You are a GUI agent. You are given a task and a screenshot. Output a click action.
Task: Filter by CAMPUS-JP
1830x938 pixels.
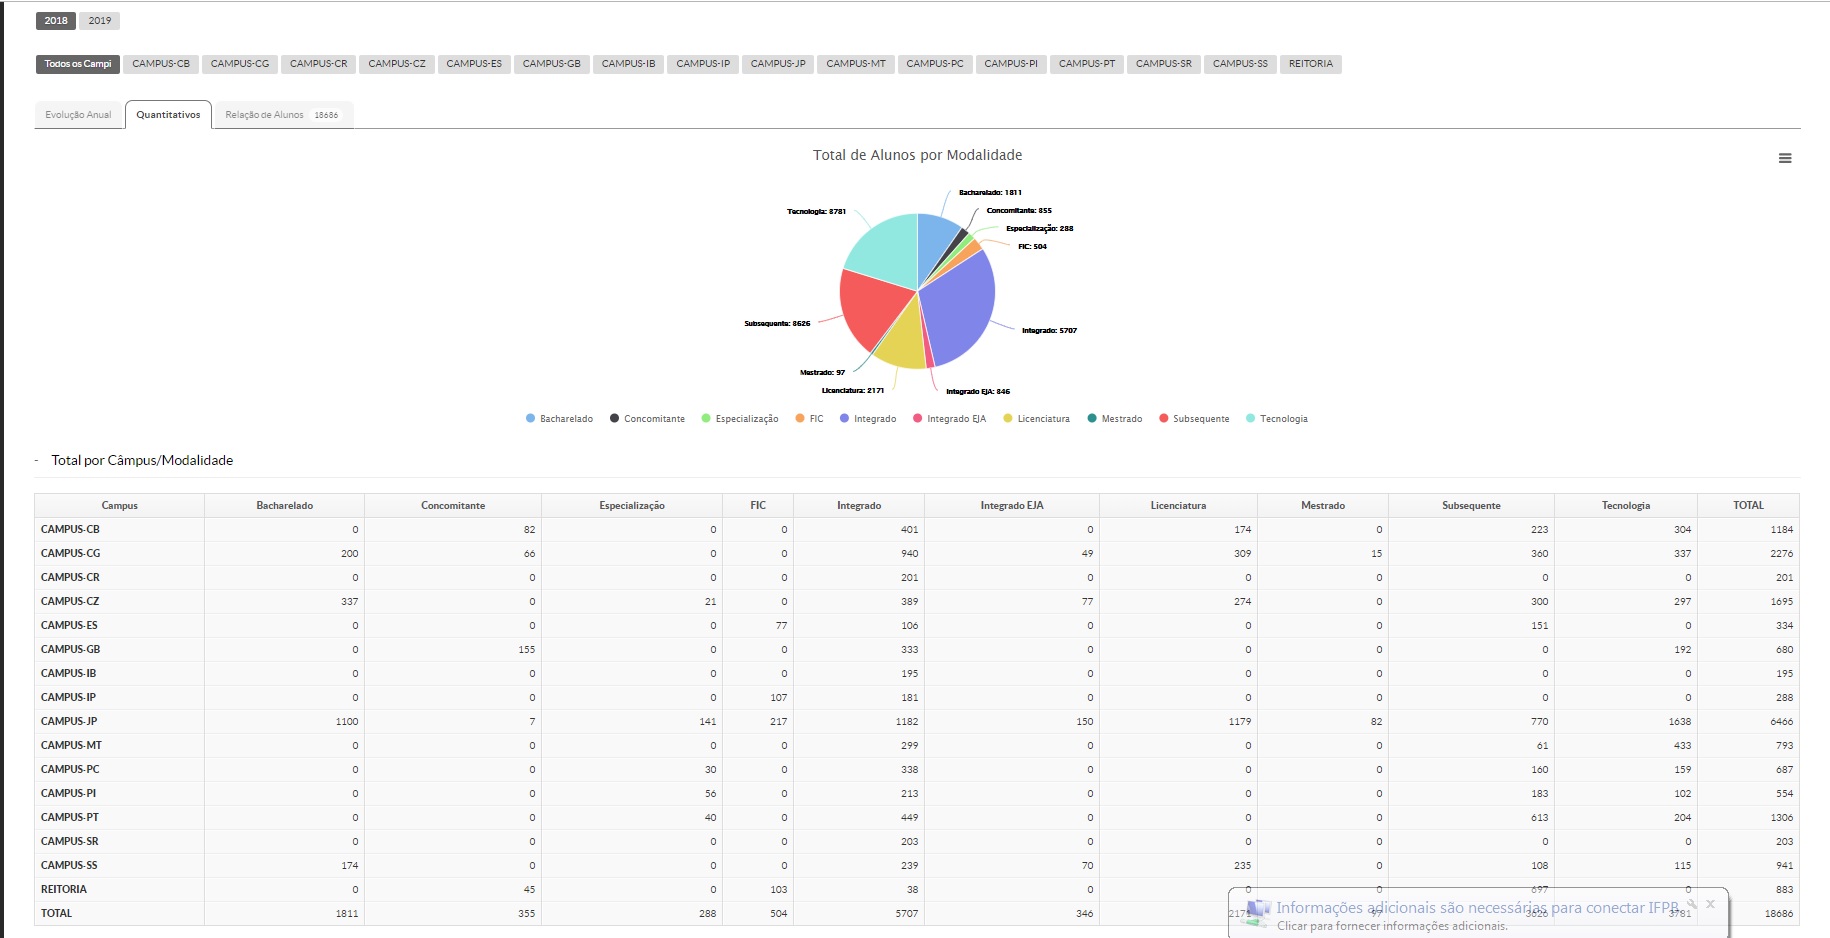(778, 64)
